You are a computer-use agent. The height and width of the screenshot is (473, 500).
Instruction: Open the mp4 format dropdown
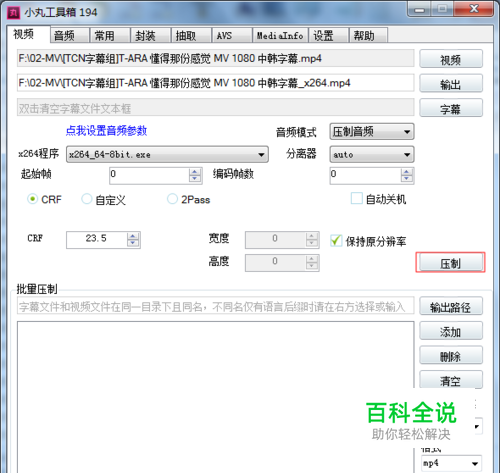(x=451, y=463)
